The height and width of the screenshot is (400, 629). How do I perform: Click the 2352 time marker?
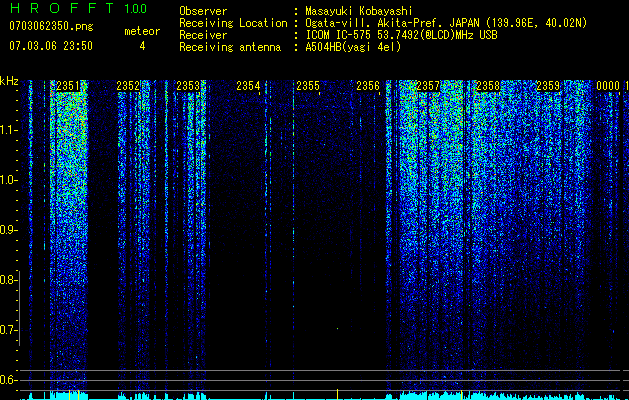point(128,86)
